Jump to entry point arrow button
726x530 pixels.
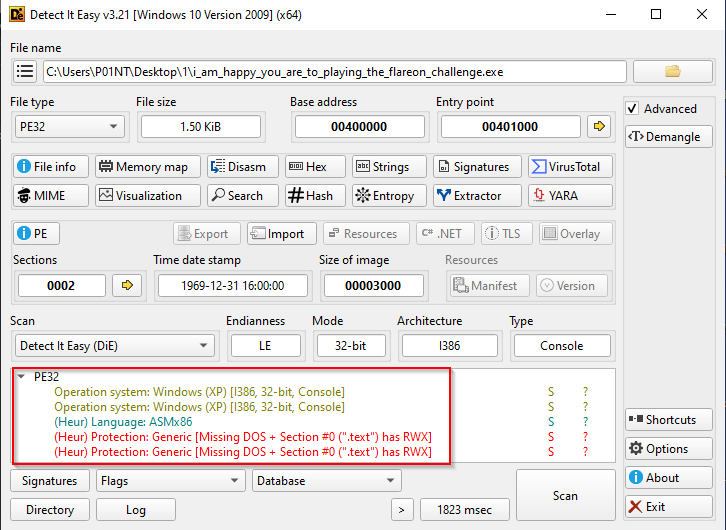[x=599, y=126]
